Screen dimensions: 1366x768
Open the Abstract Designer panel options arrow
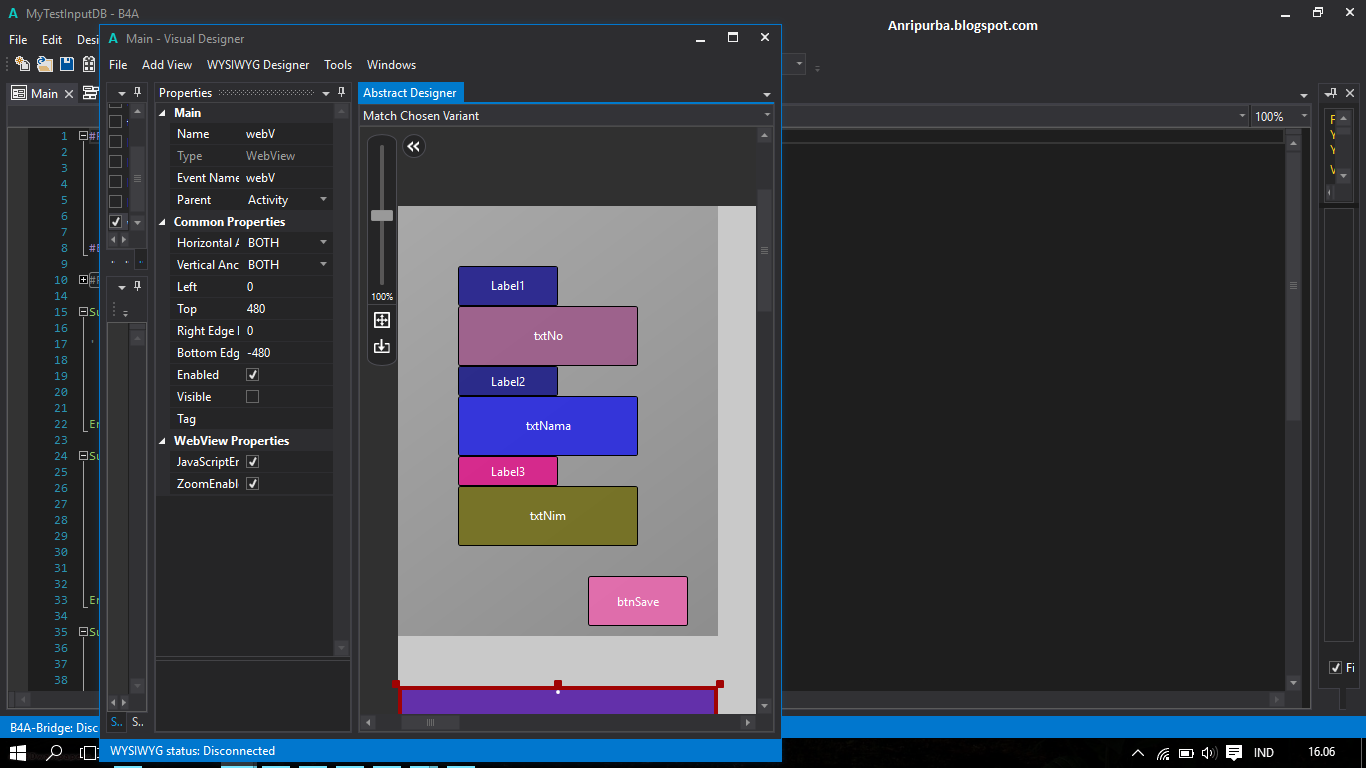767,94
